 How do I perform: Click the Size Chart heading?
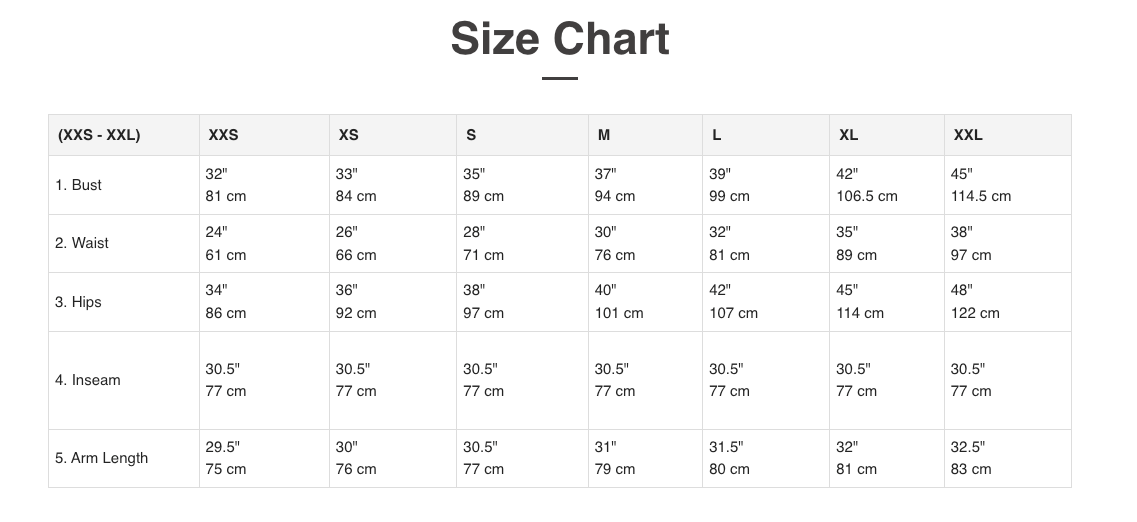click(559, 40)
